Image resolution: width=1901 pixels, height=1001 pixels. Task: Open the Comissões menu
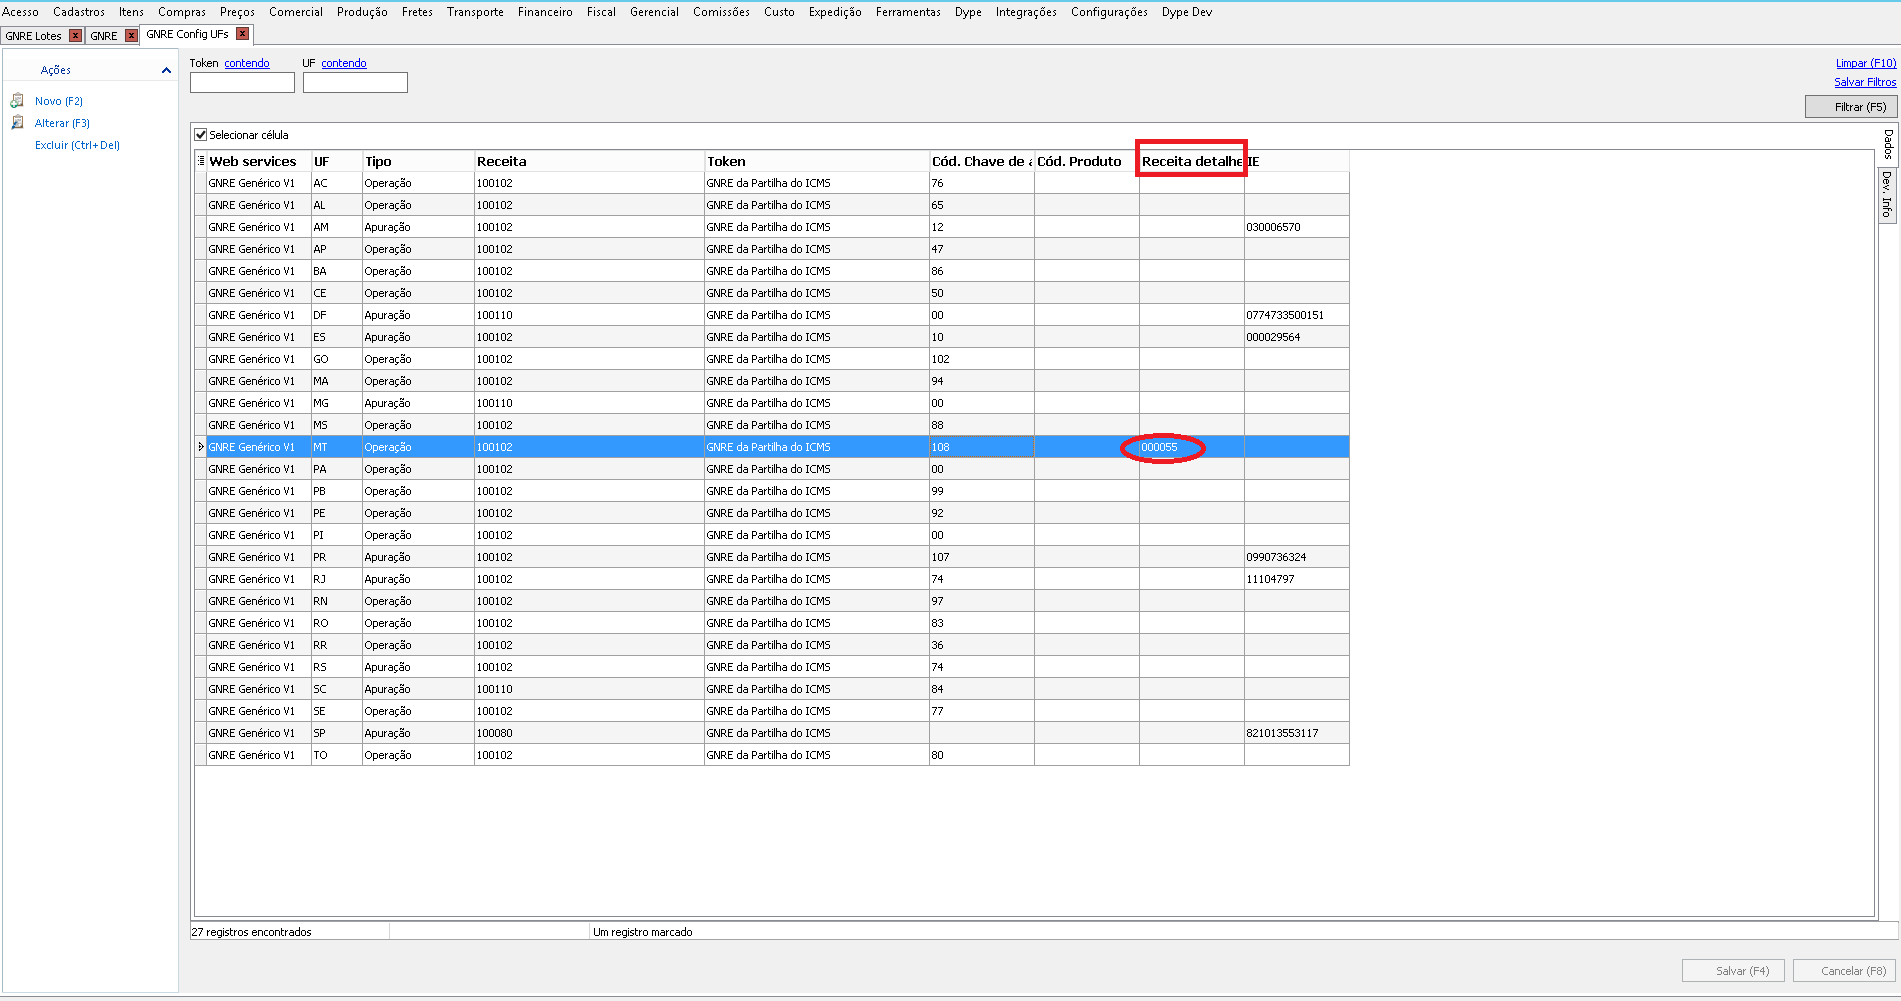point(721,12)
